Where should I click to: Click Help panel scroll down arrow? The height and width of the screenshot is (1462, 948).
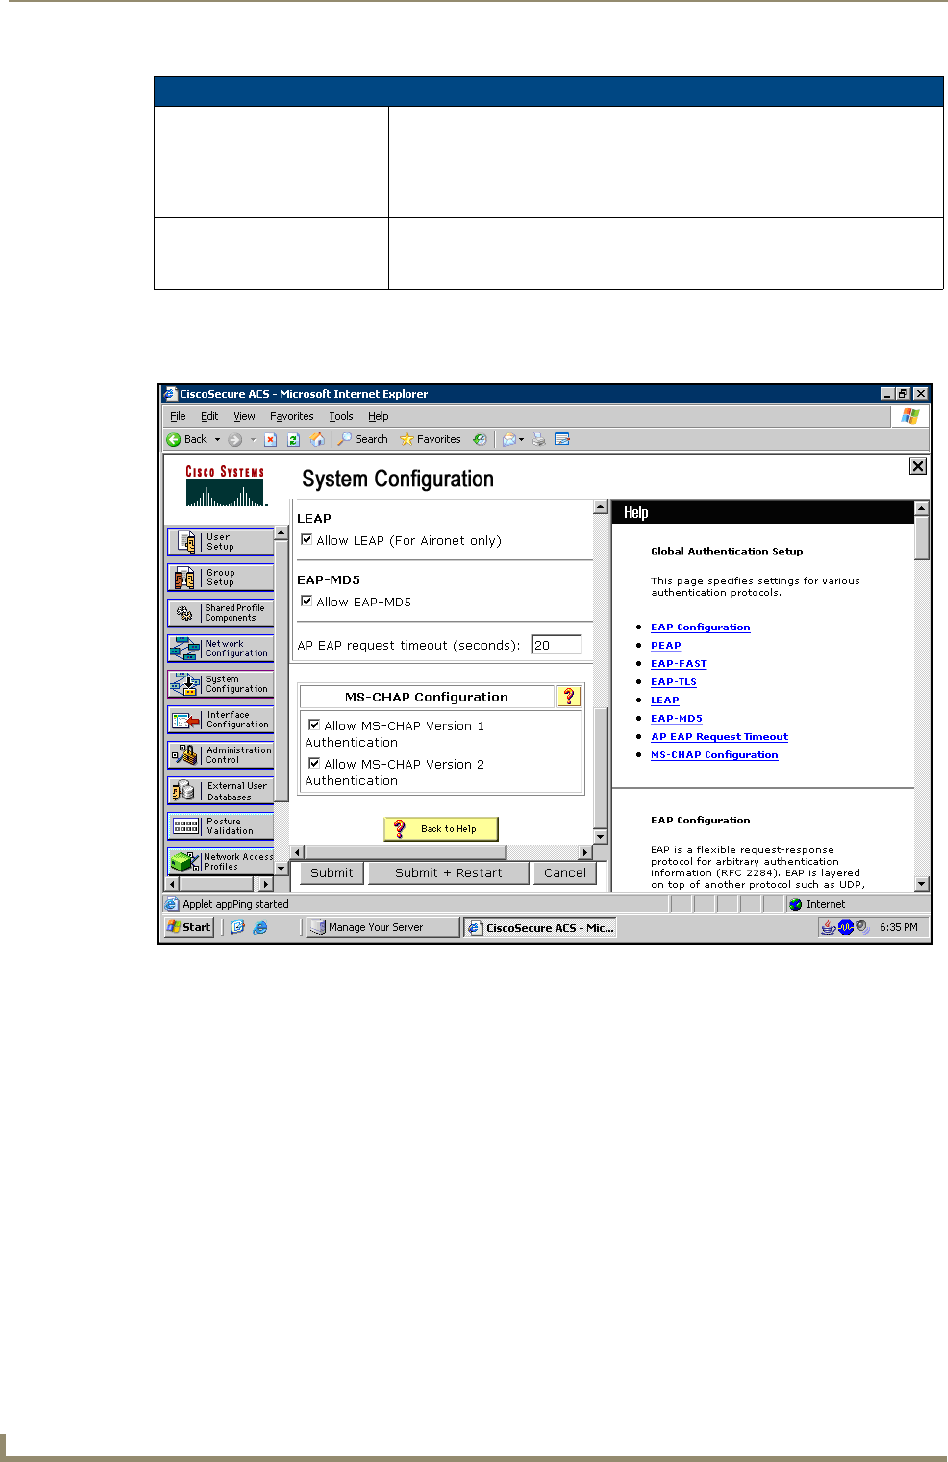tap(922, 884)
